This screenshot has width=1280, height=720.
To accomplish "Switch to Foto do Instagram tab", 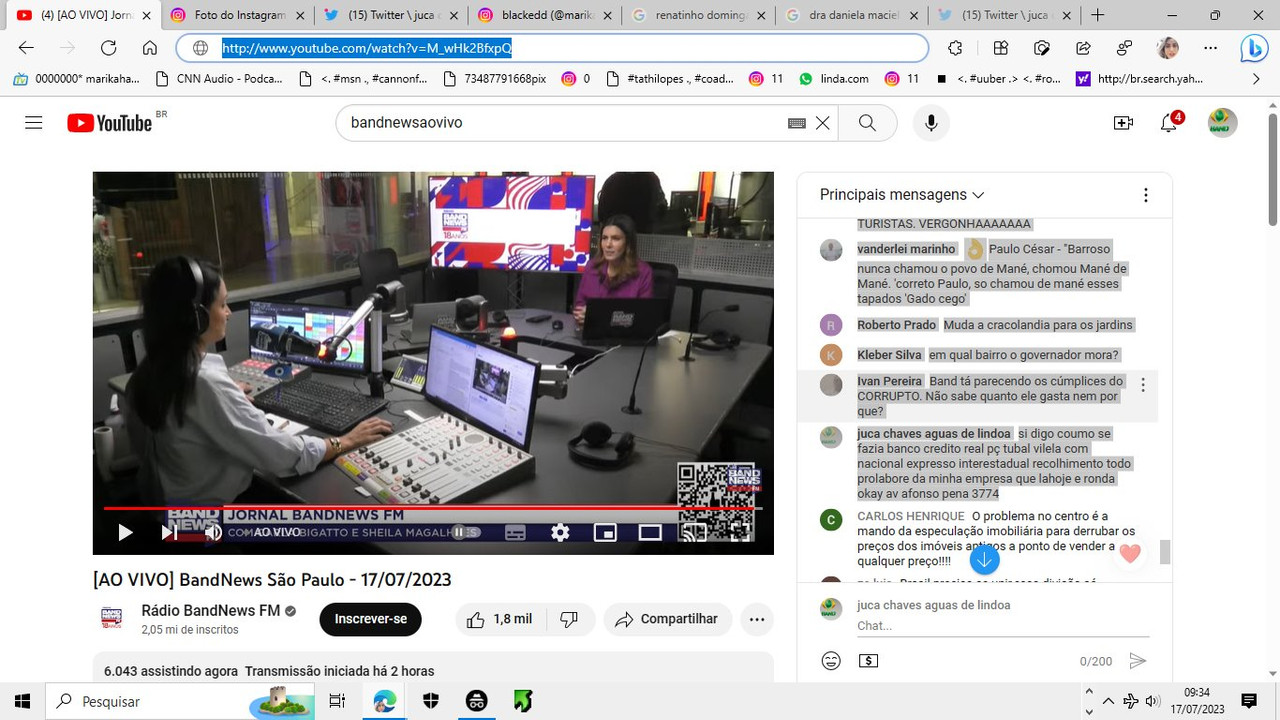I will tap(237, 15).
